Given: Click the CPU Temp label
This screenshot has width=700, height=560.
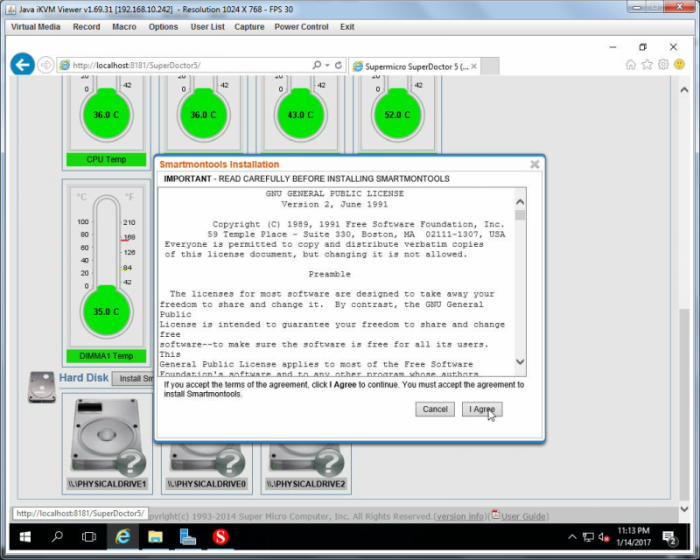Looking at the screenshot, I should pos(106,159).
